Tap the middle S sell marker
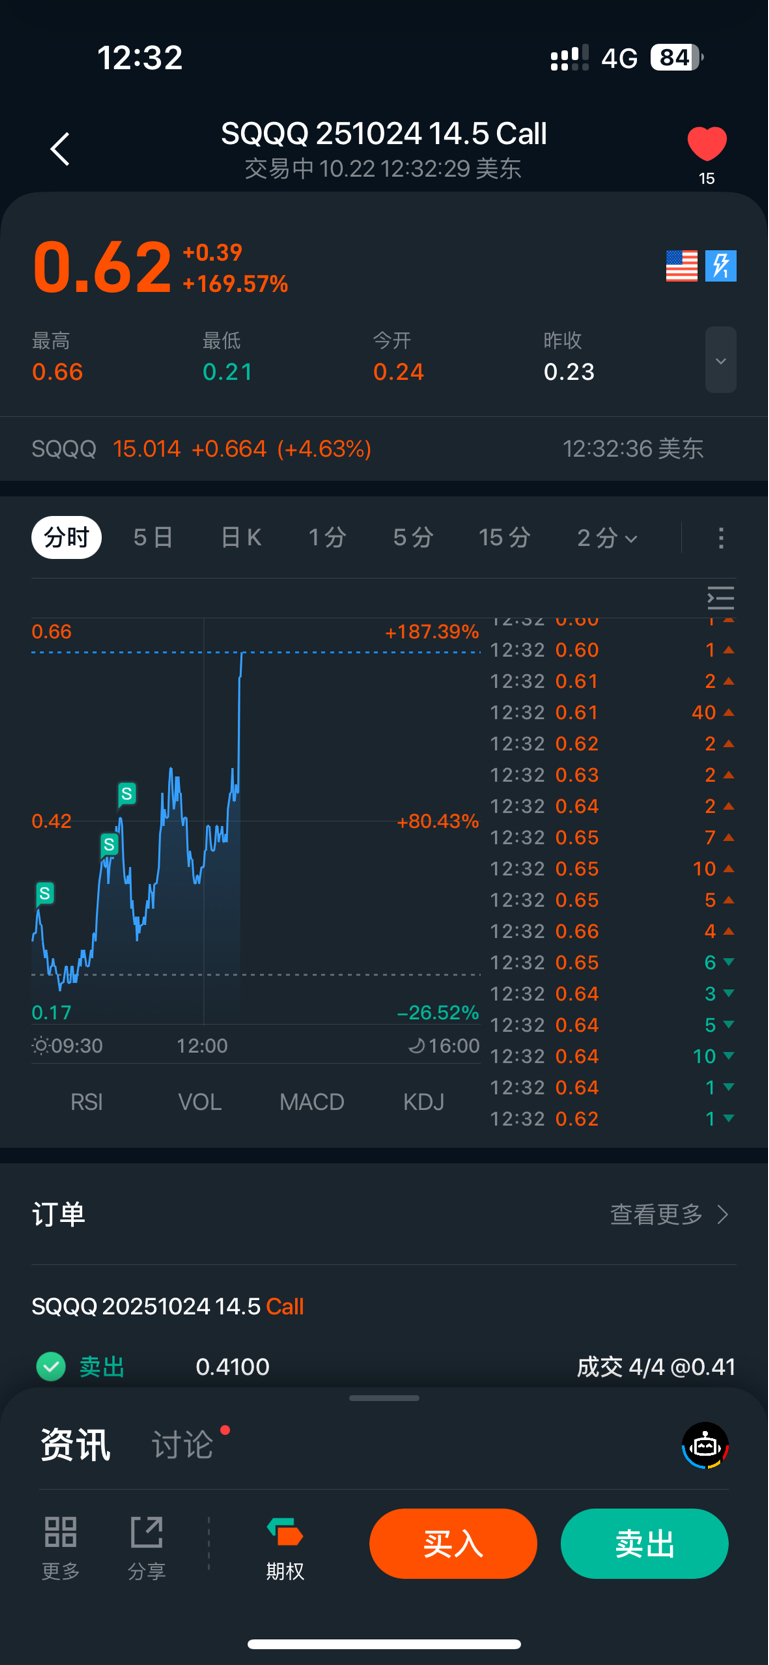The height and width of the screenshot is (1665, 769). pos(109,844)
